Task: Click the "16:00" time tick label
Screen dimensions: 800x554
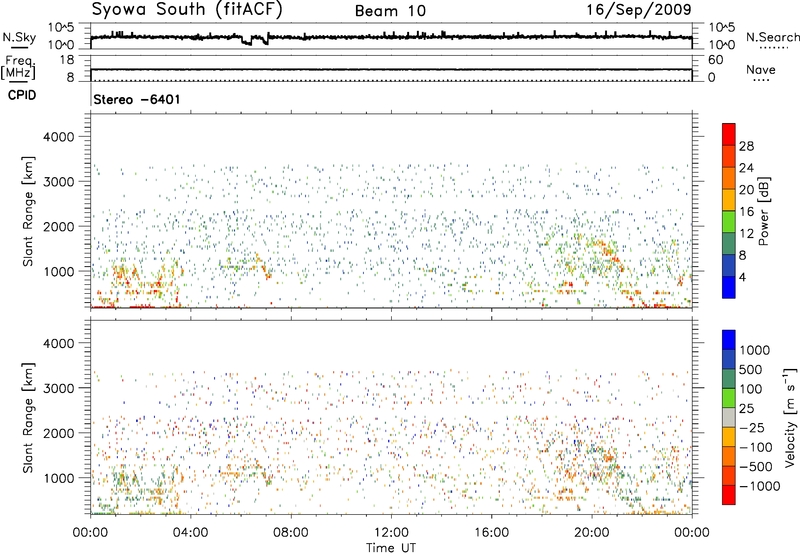Action: [491, 533]
